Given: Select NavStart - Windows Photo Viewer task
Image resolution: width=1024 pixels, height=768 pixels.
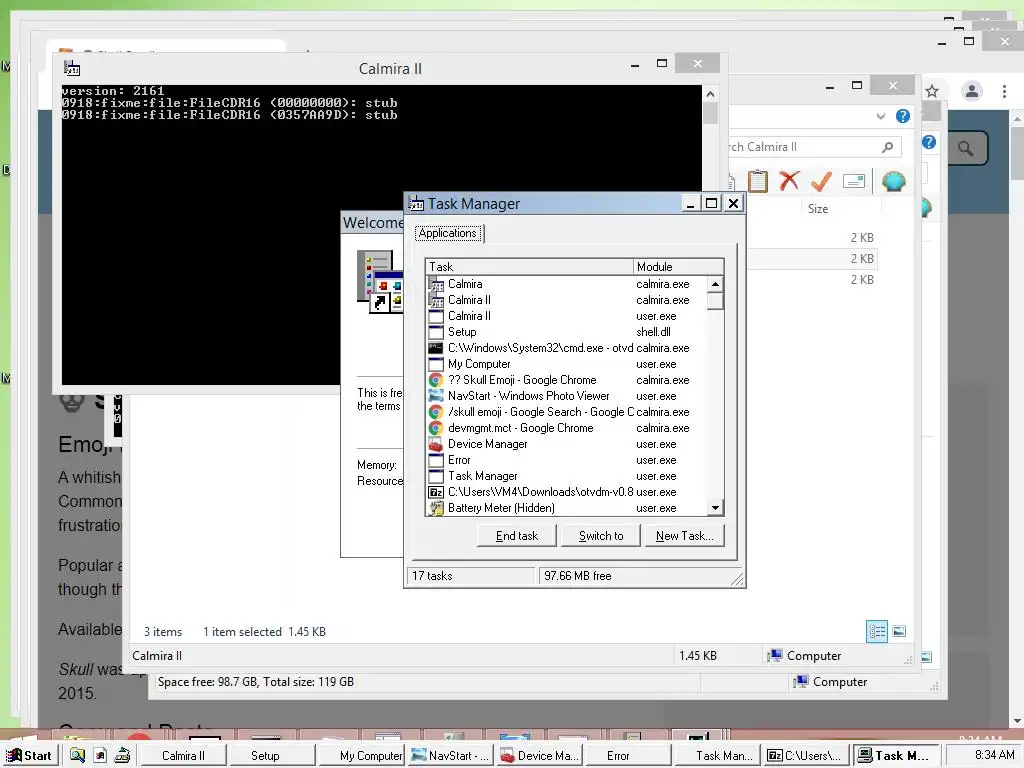Looking at the screenshot, I should [567, 396].
